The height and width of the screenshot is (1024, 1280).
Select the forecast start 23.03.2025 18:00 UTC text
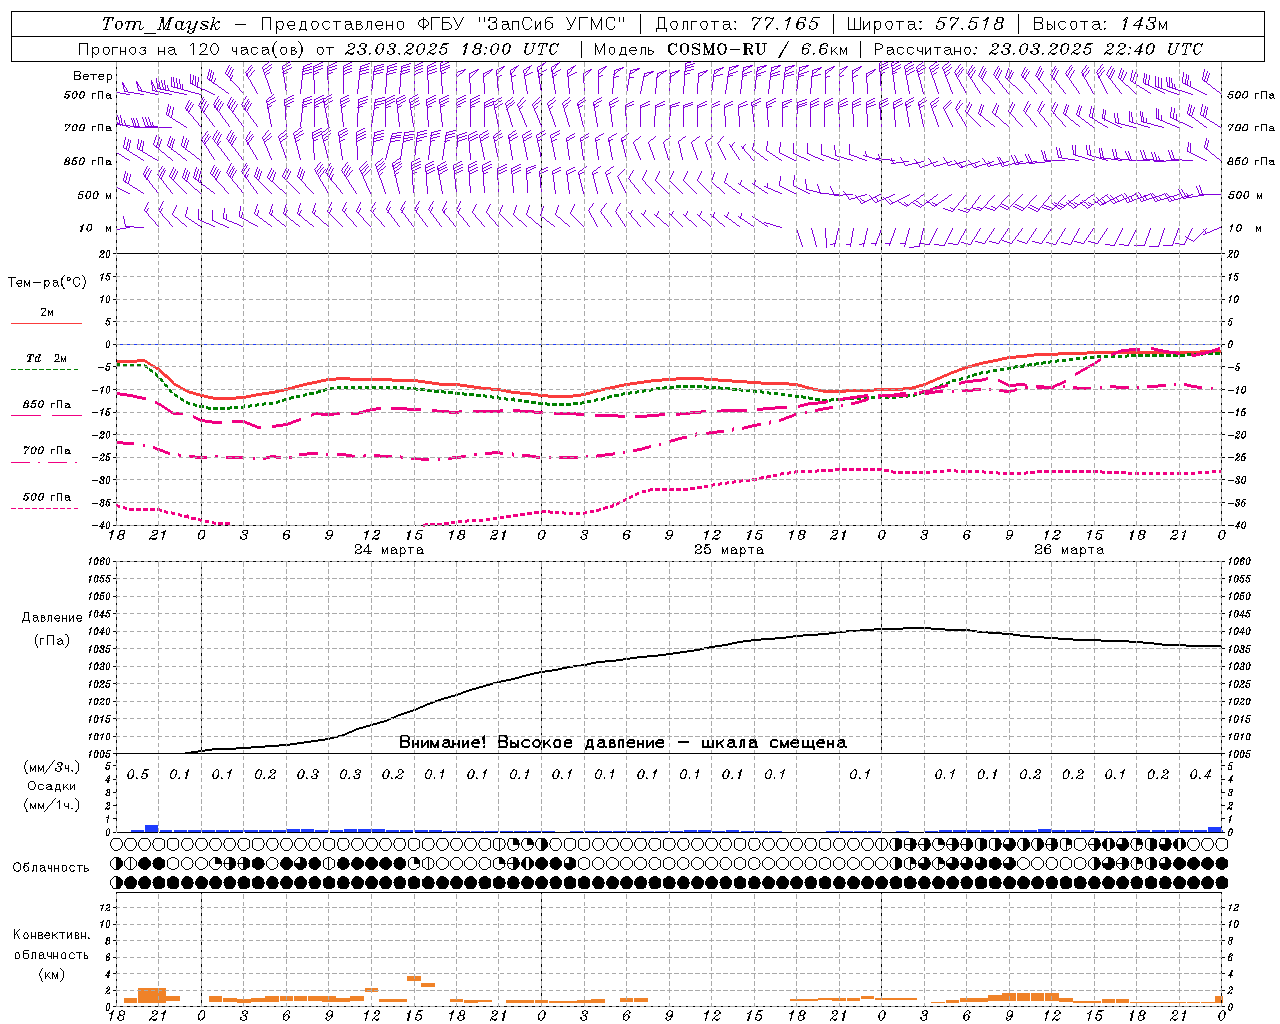pyautogui.click(x=451, y=49)
